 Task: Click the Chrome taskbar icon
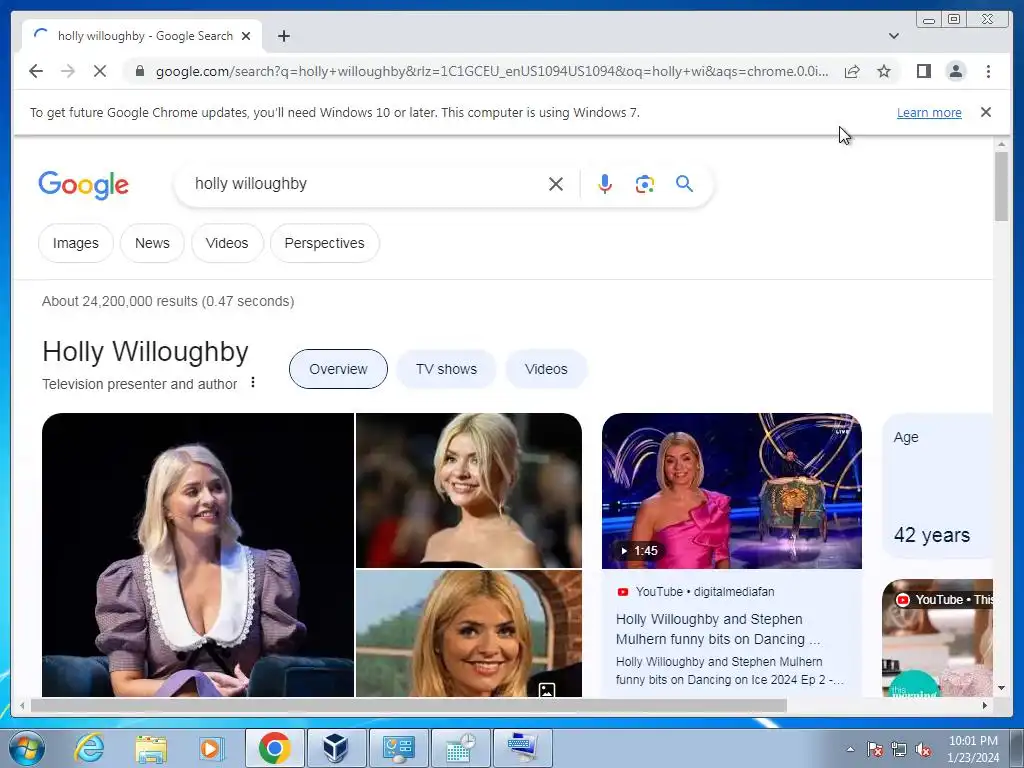[x=274, y=748]
